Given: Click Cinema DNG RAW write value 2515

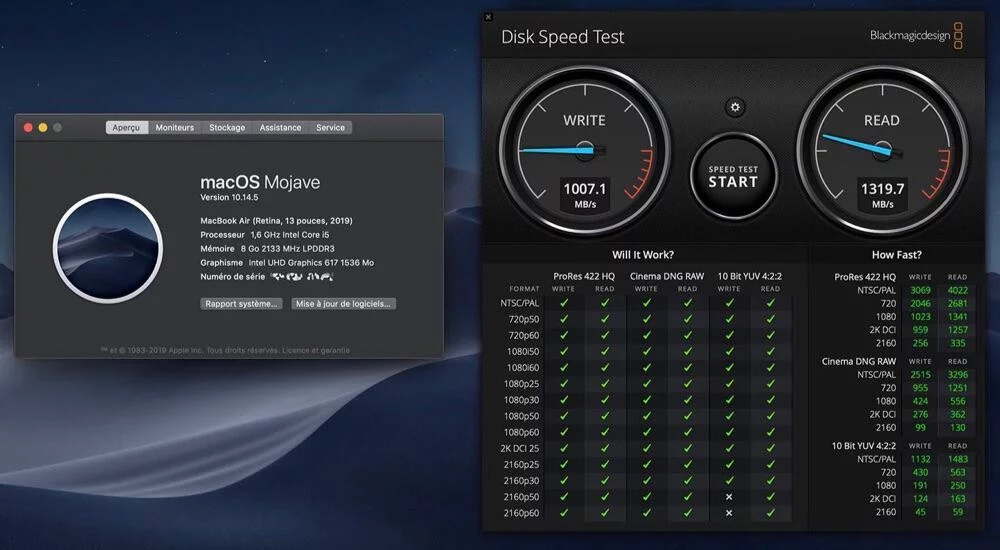Looking at the screenshot, I should coord(920,375).
